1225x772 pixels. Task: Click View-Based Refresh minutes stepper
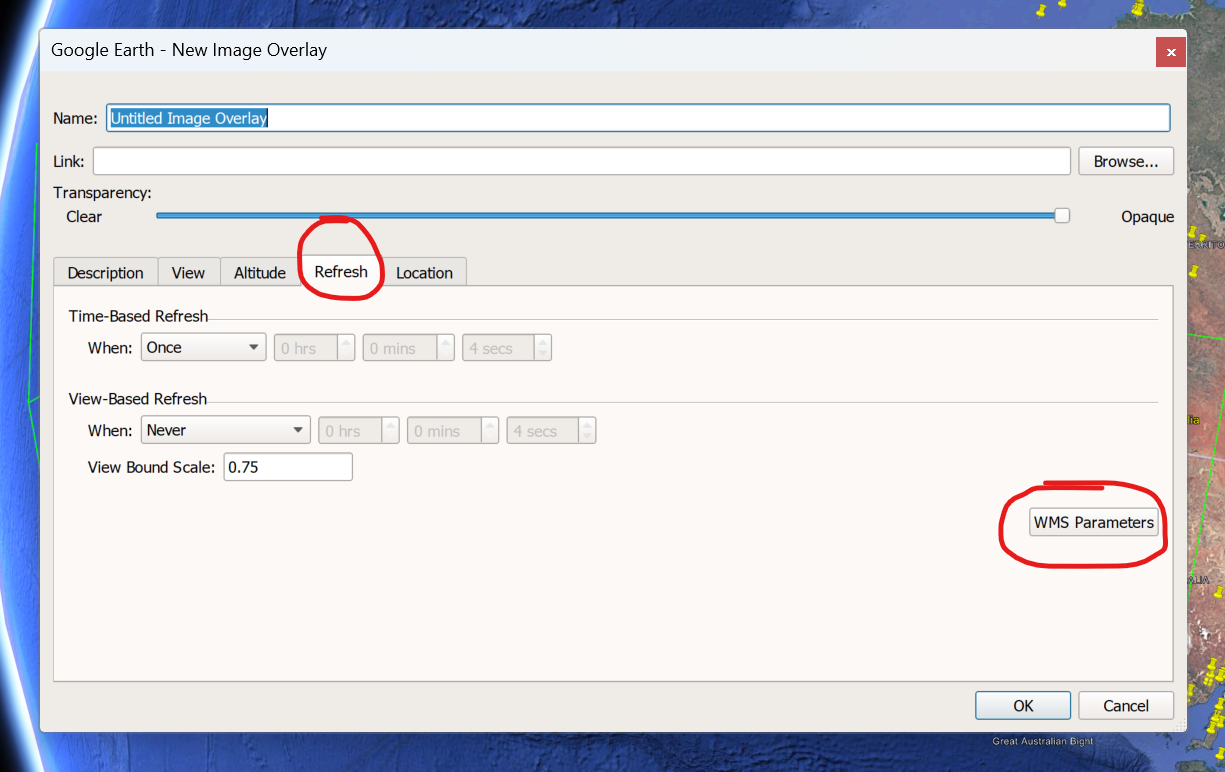tap(453, 431)
